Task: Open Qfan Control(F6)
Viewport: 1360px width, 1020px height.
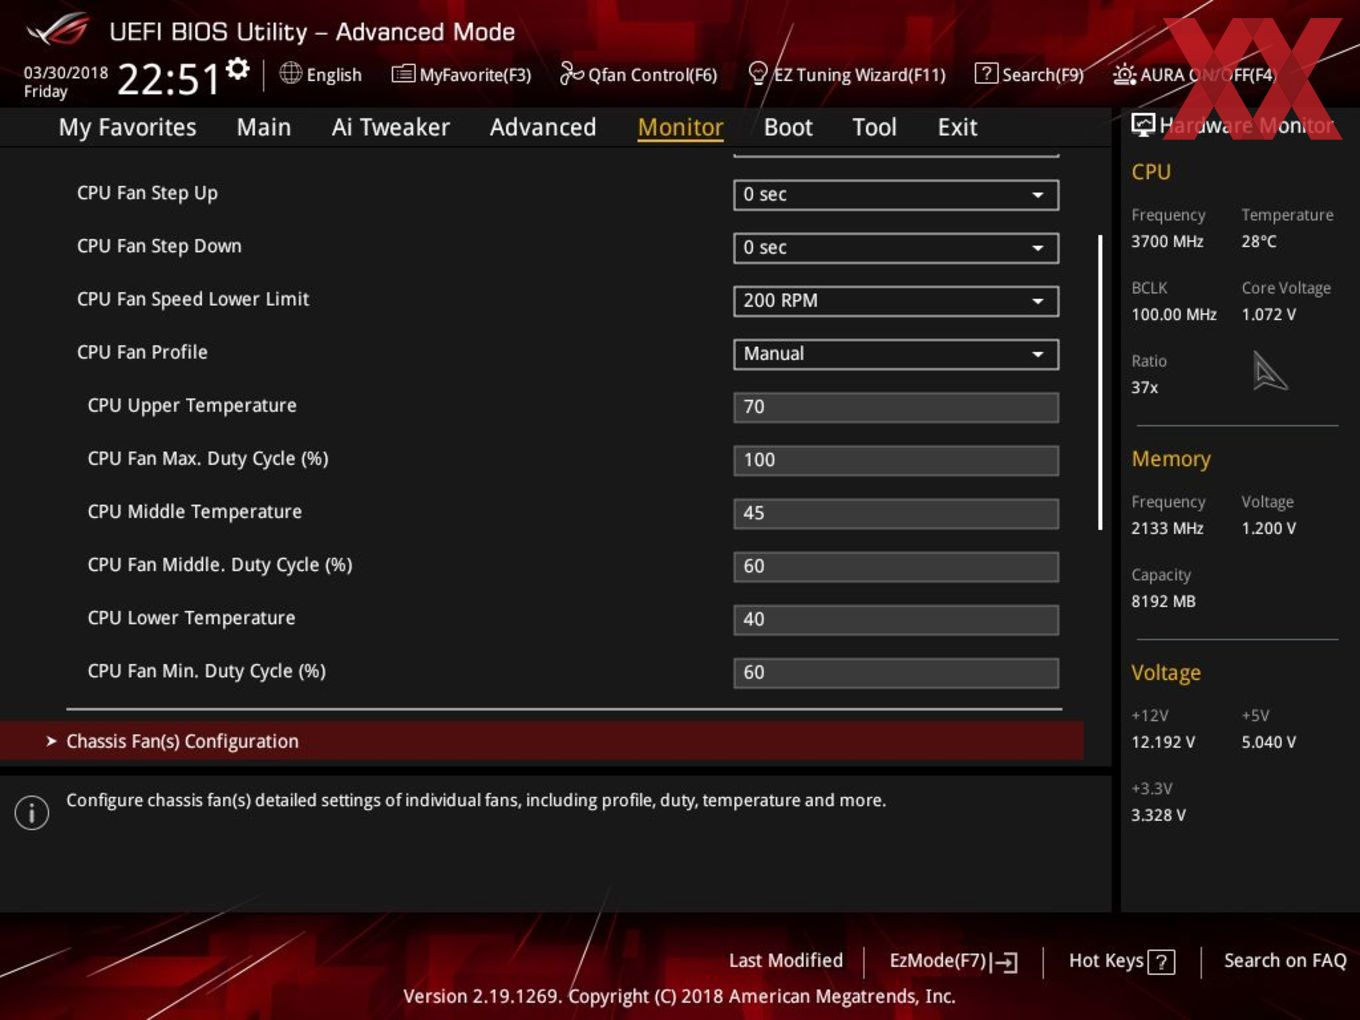Action: click(638, 74)
